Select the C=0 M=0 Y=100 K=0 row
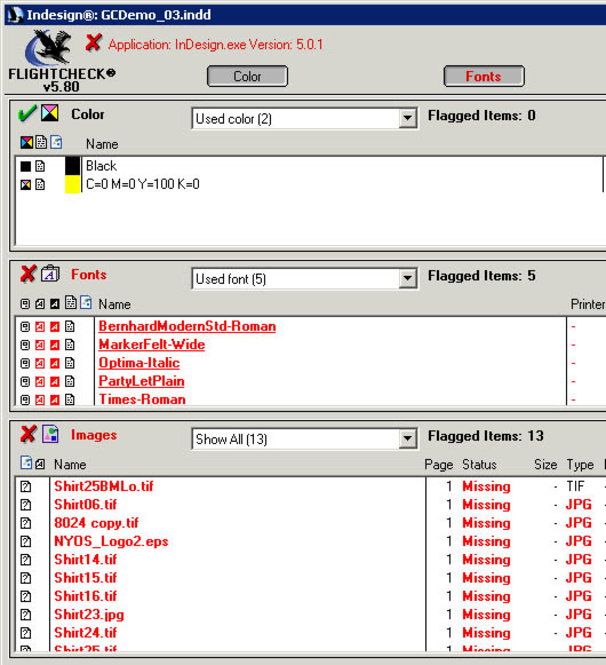The image size is (606, 665). pyautogui.click(x=309, y=184)
